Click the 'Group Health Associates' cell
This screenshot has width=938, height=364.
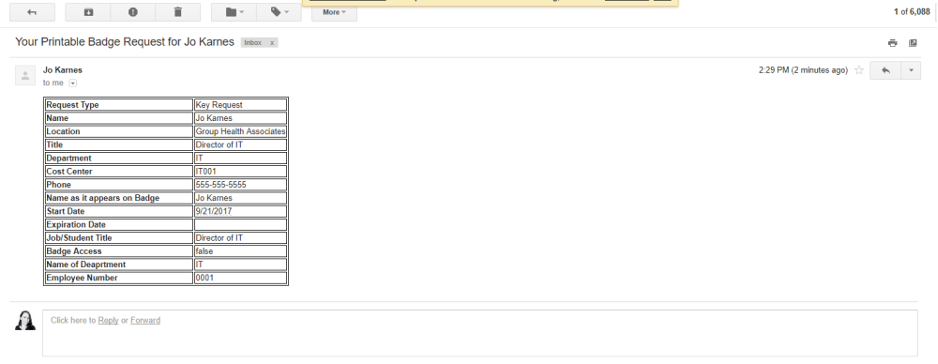[x=240, y=131]
